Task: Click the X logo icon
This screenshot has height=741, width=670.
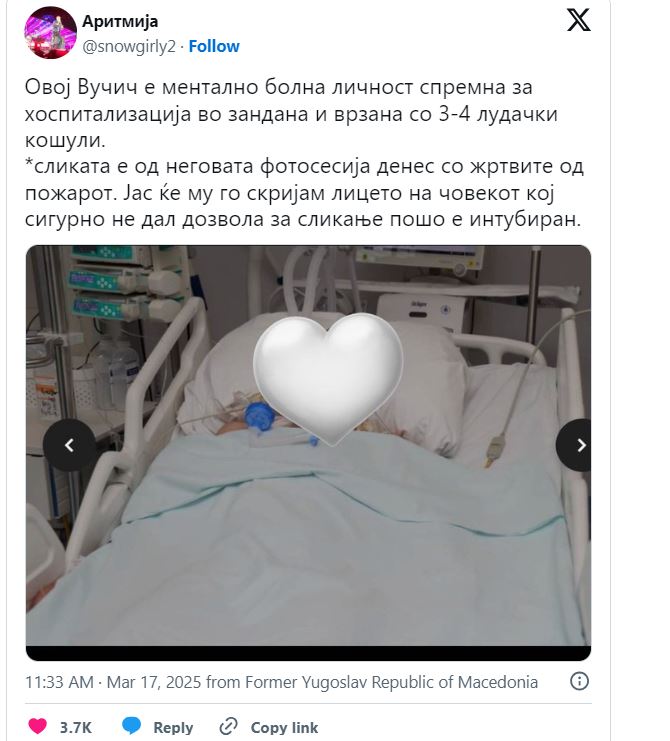Action: pos(579,20)
